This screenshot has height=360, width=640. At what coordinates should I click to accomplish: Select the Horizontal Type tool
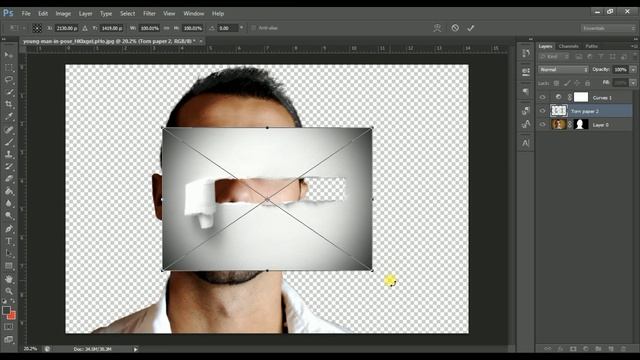click(9, 241)
